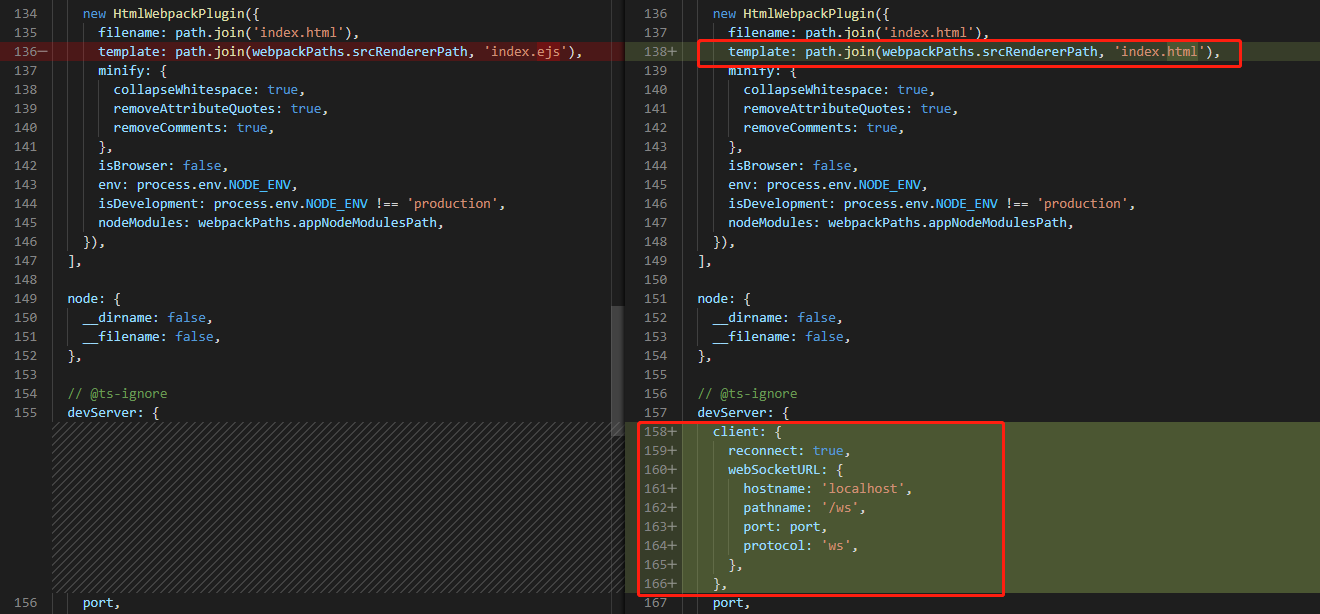
Task: Click line number 136 in the left pane
Action: click(x=24, y=51)
